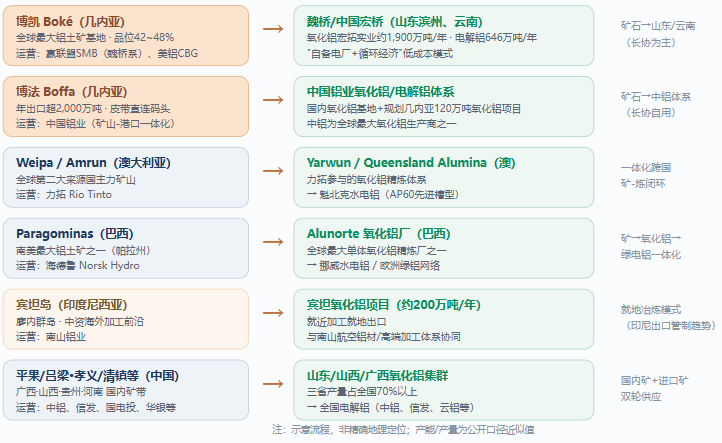This screenshot has width=722, height=443.
Task: Click '→ 全国电解铝 (中铝、信发、云铝等)'
Action: [390, 407]
